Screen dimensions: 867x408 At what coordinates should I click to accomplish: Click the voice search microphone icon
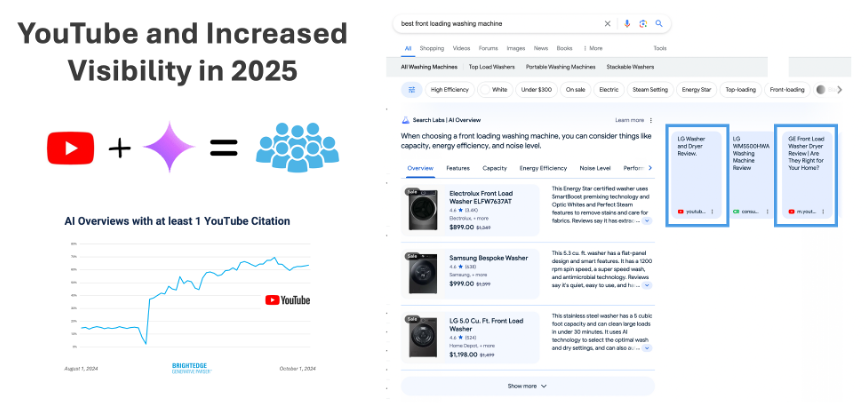[627, 23]
